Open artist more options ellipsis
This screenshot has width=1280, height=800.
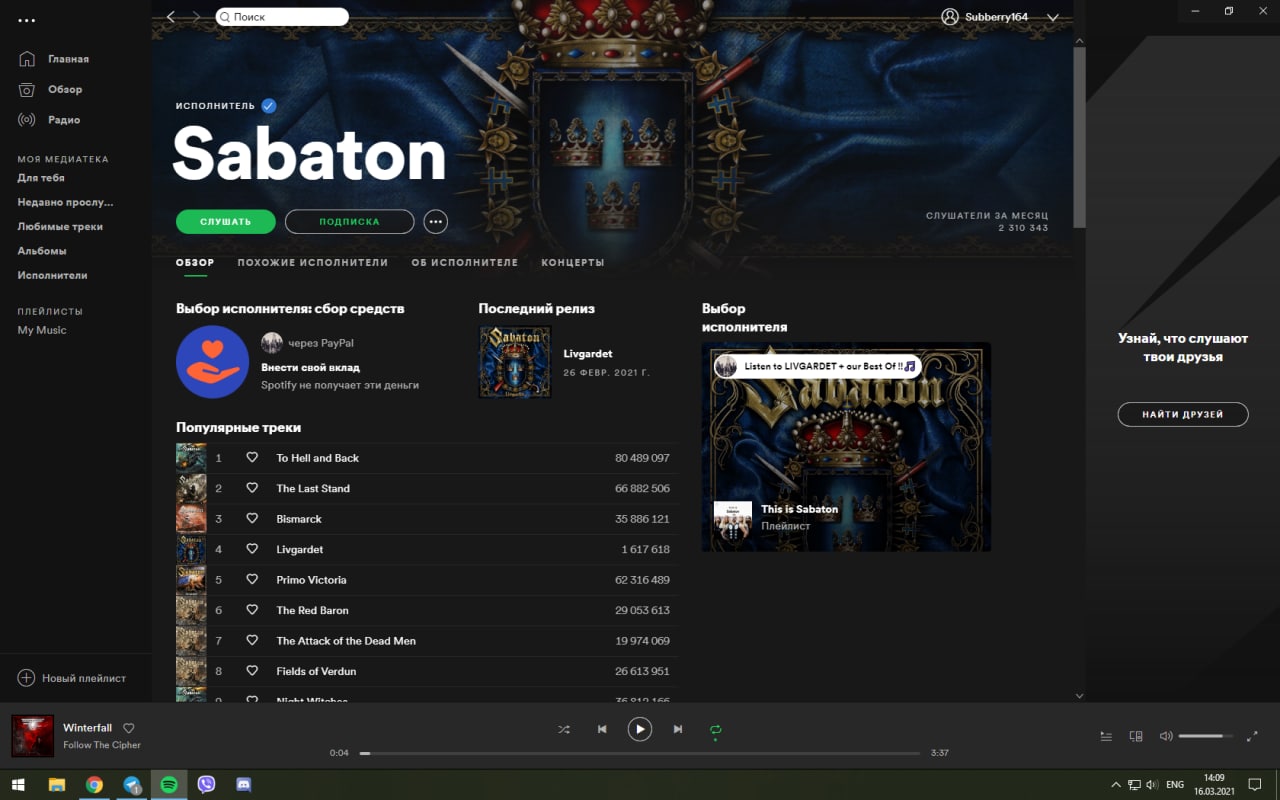[x=435, y=221]
